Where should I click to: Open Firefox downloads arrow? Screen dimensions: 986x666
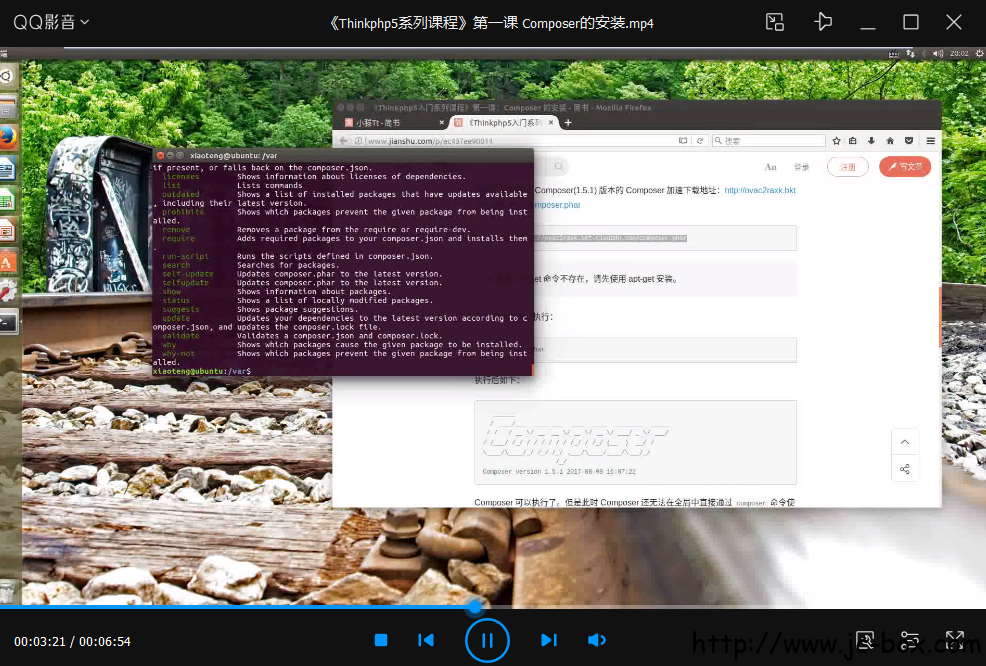[x=872, y=141]
